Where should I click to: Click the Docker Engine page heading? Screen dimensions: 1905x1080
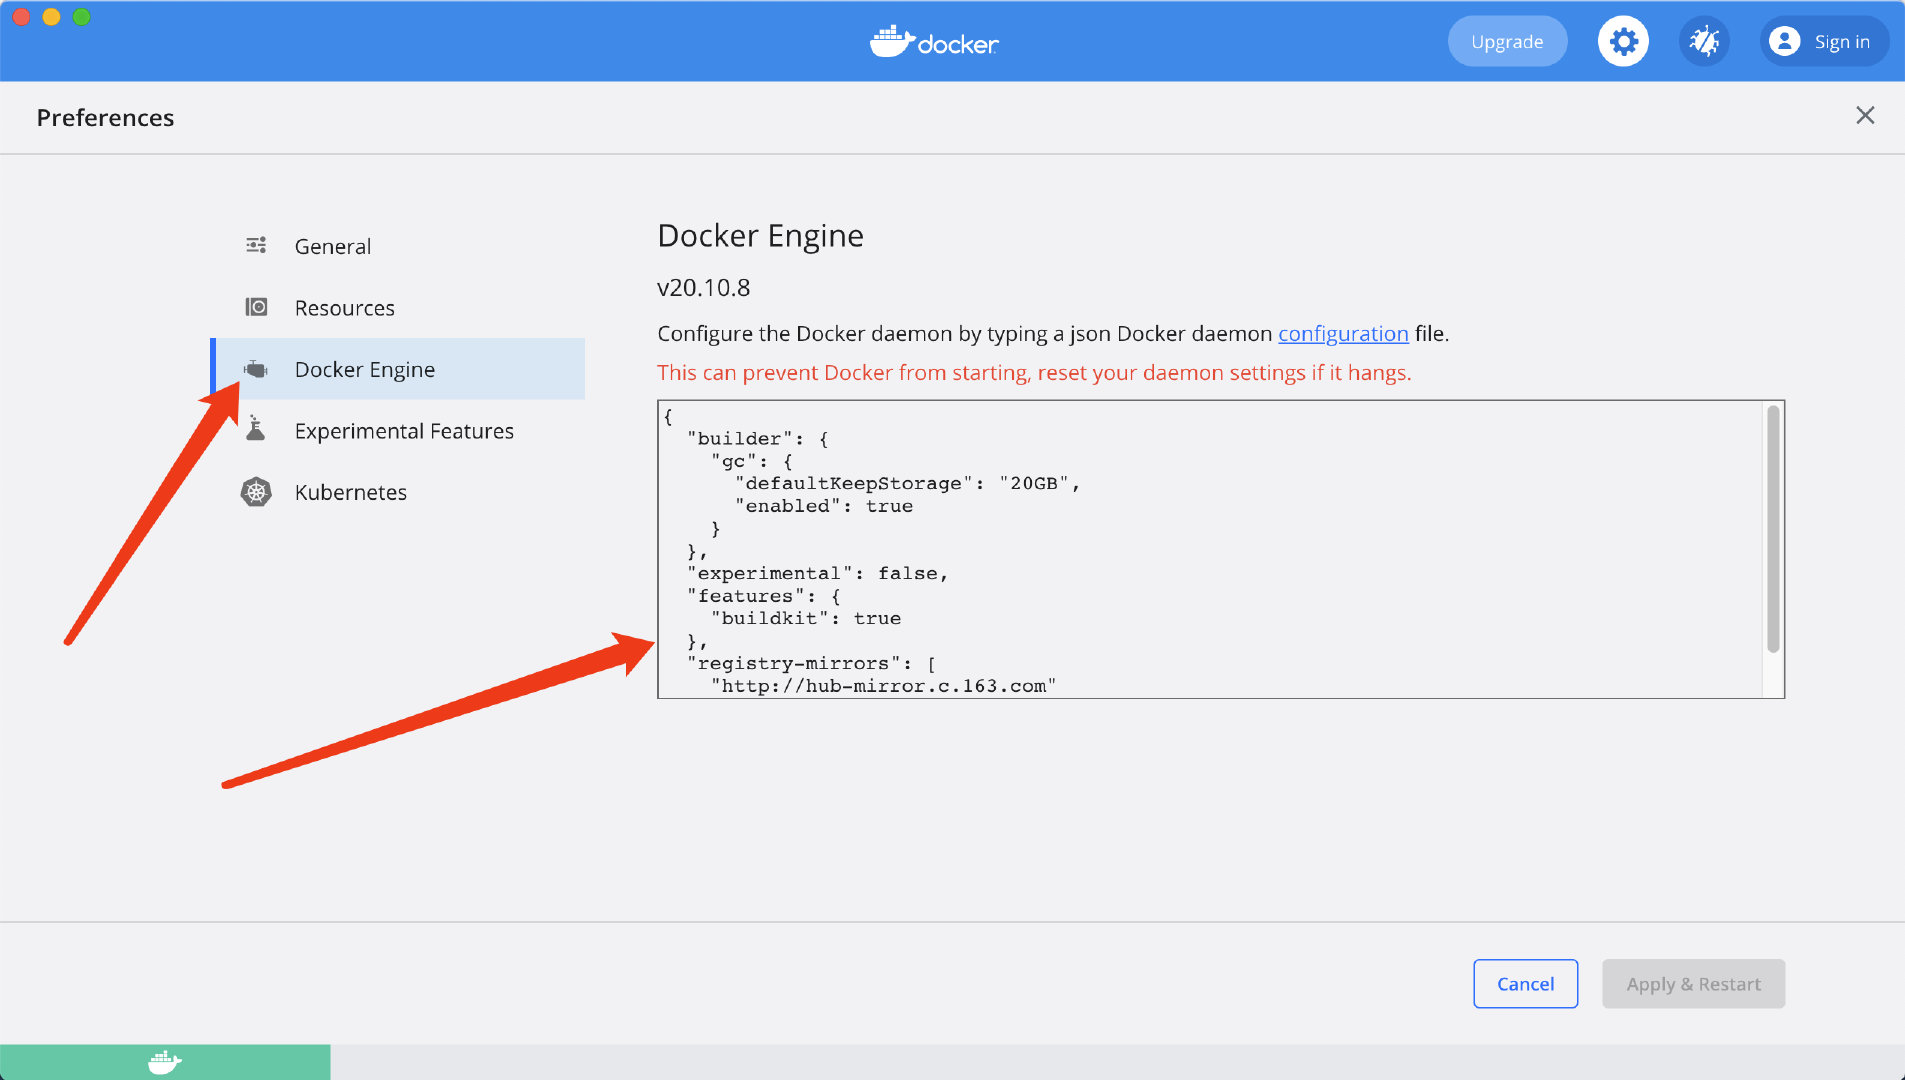click(760, 236)
